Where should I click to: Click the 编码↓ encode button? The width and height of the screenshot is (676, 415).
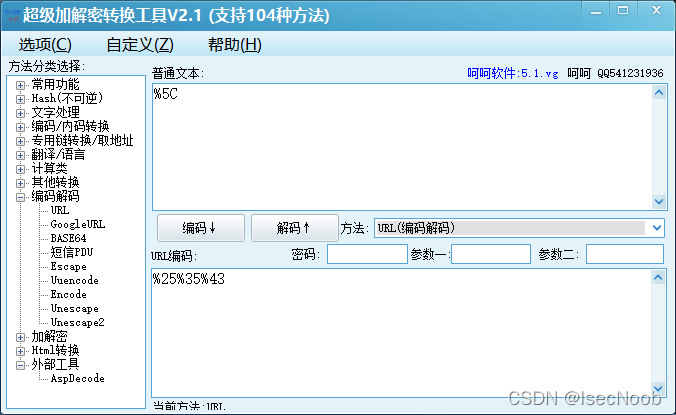(201, 228)
